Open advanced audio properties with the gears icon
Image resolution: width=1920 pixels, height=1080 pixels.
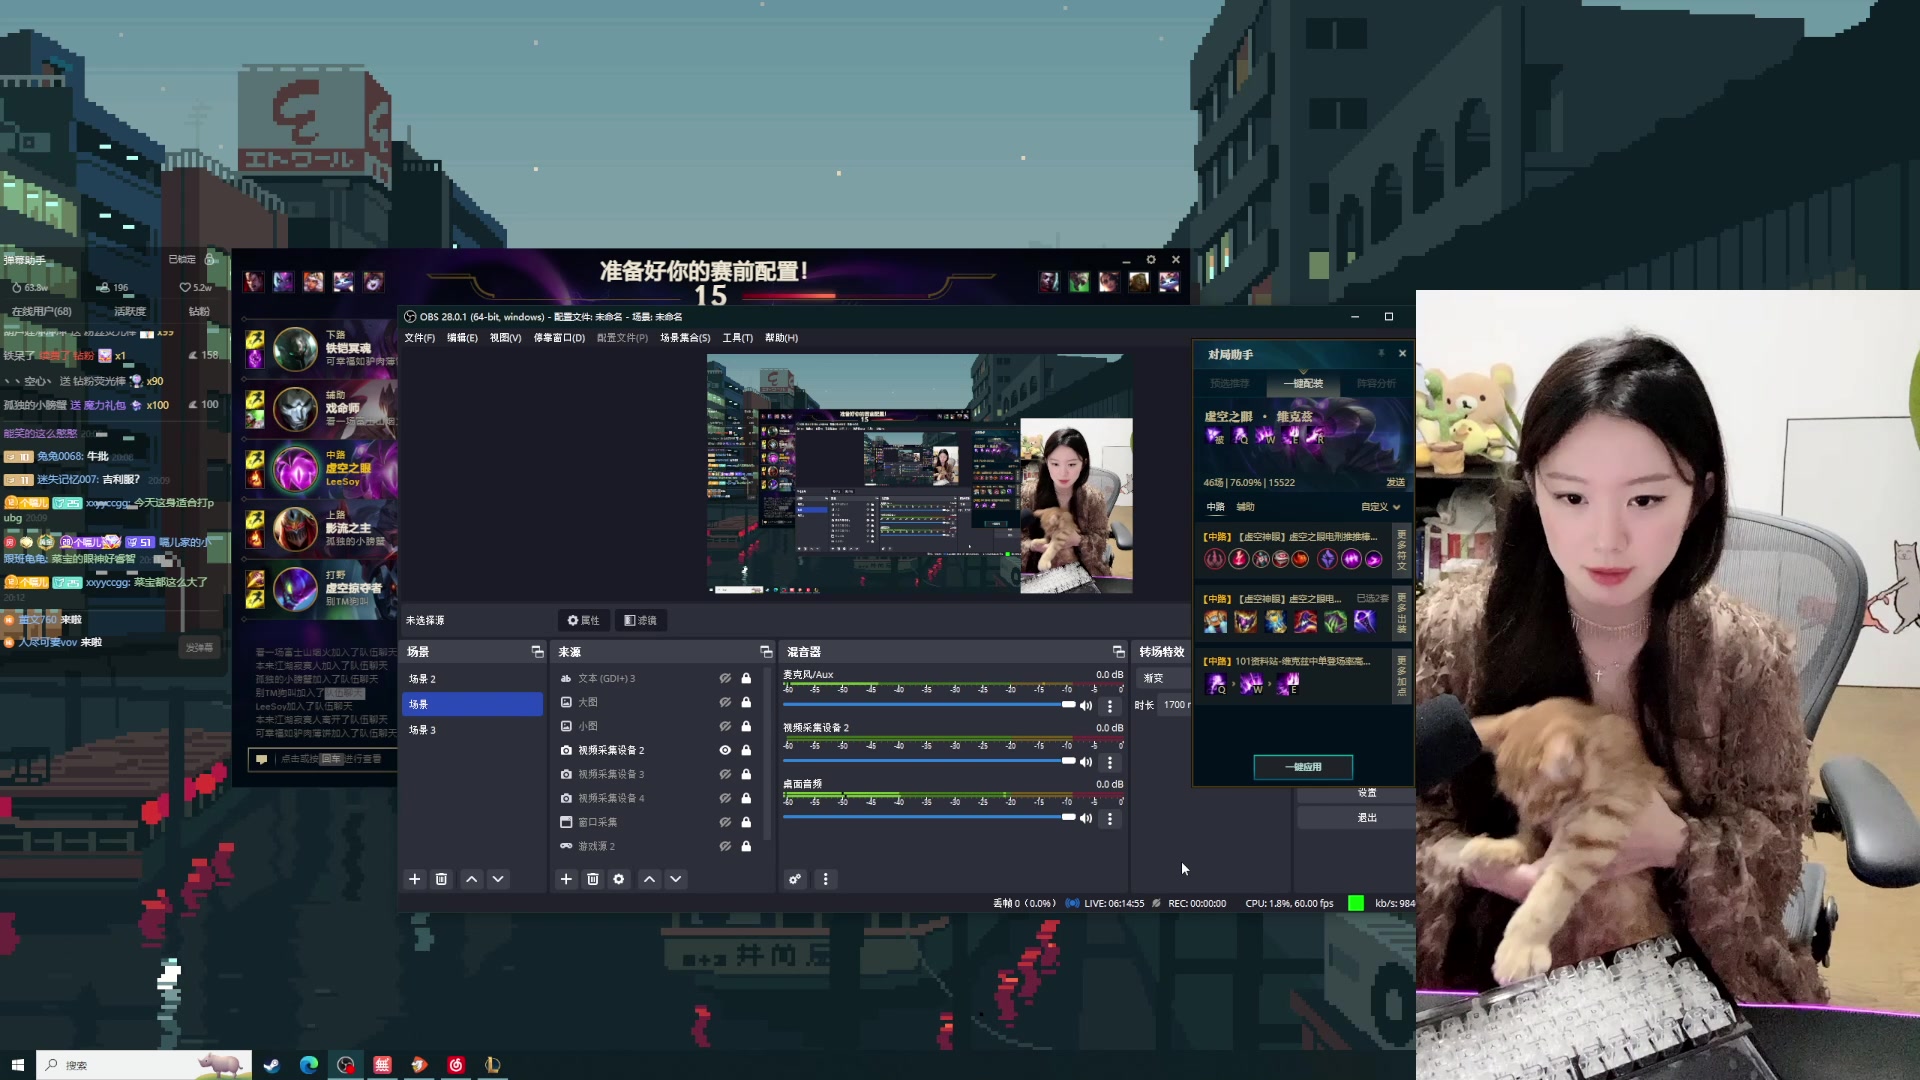tap(795, 879)
